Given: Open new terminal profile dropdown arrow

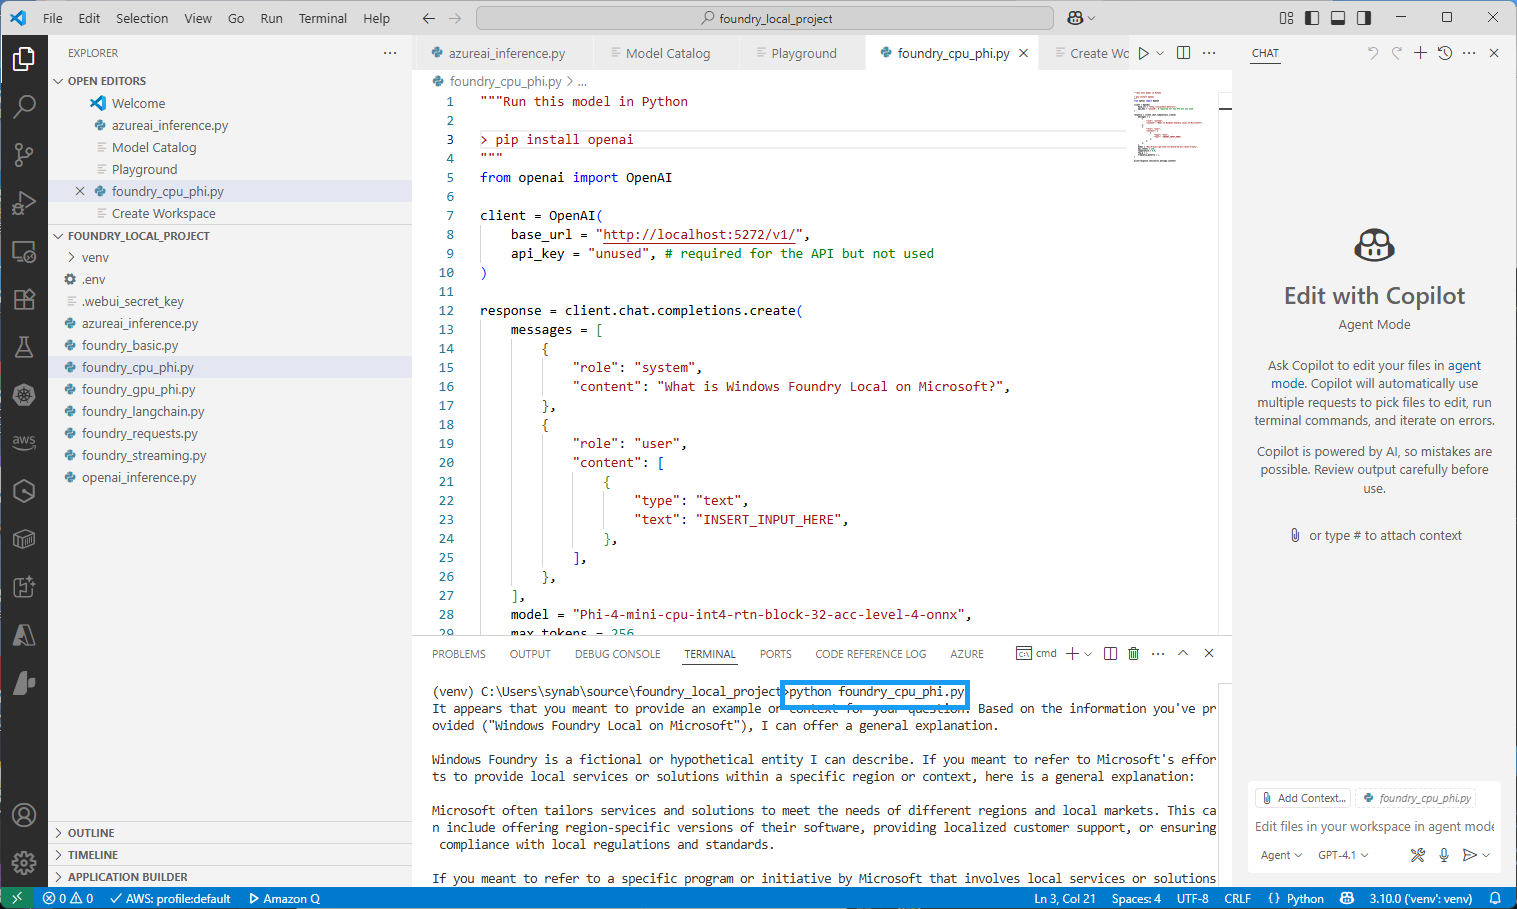Looking at the screenshot, I should pyautogui.click(x=1088, y=653).
